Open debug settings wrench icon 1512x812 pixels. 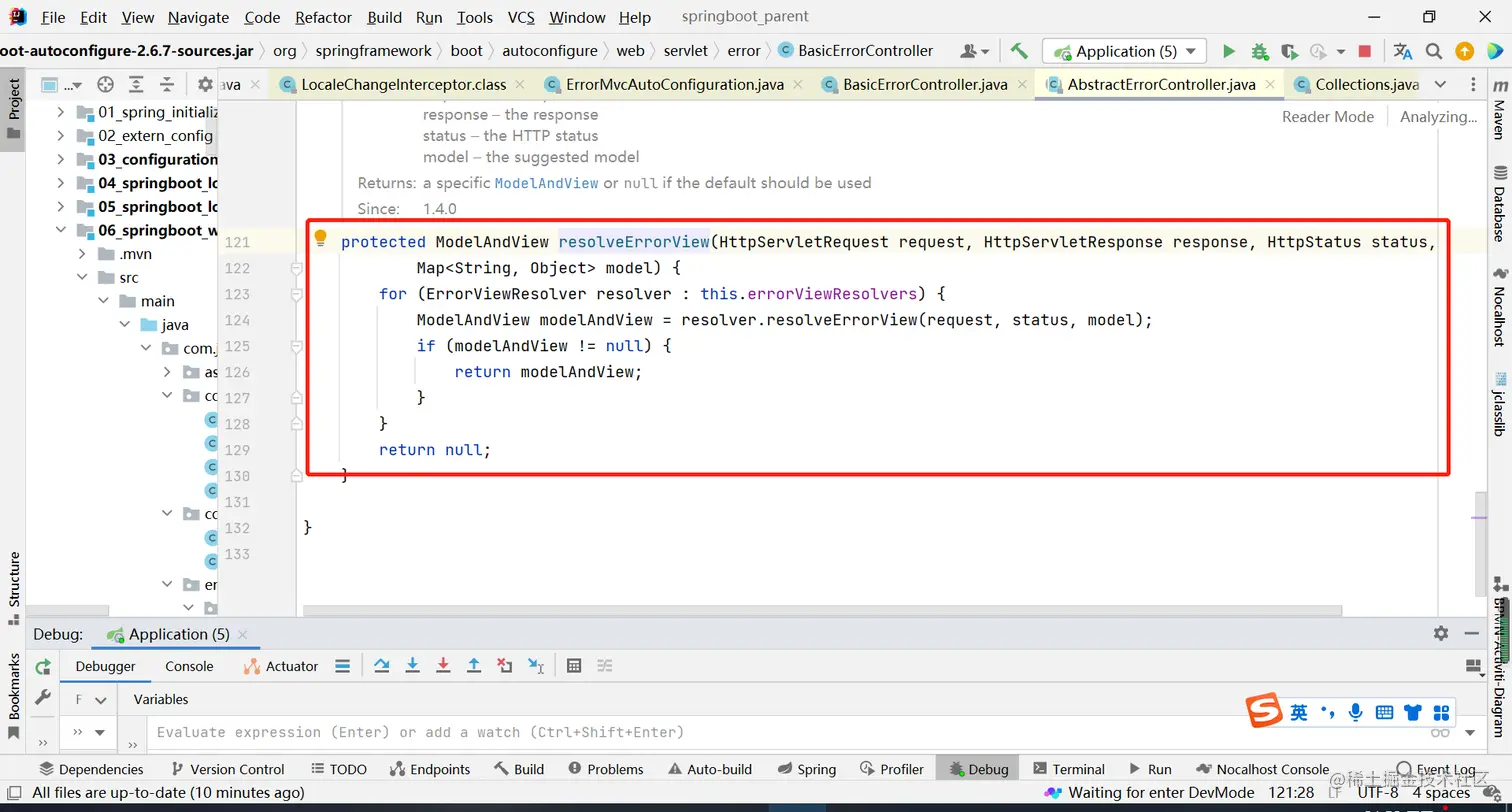43,697
